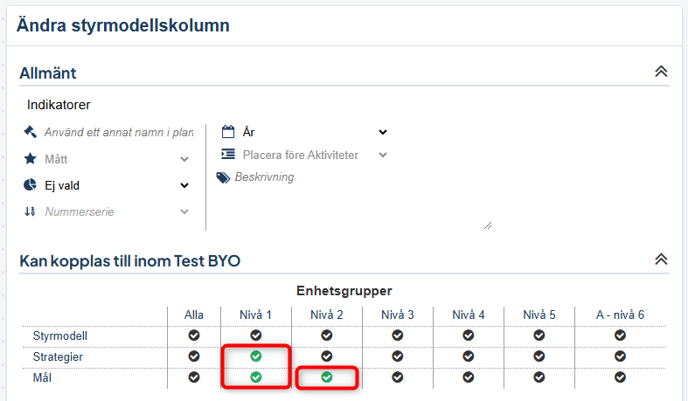Click the pie chart icon beside Ej vald
This screenshot has height=401, width=688.
coord(29,185)
